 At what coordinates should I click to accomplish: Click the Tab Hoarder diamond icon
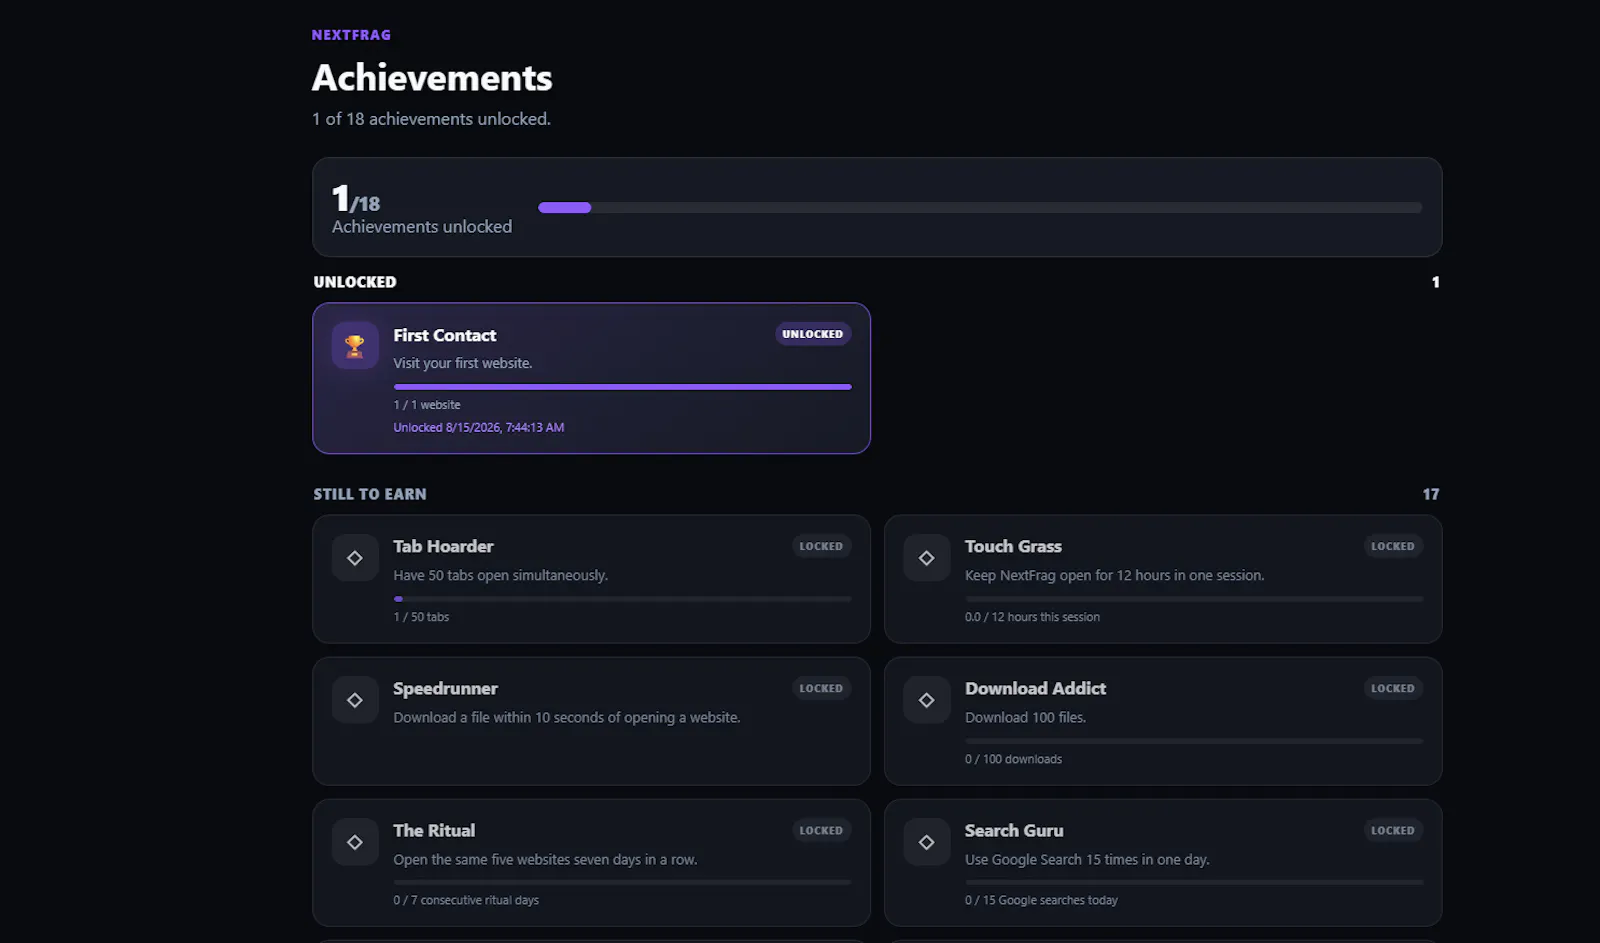(x=355, y=558)
